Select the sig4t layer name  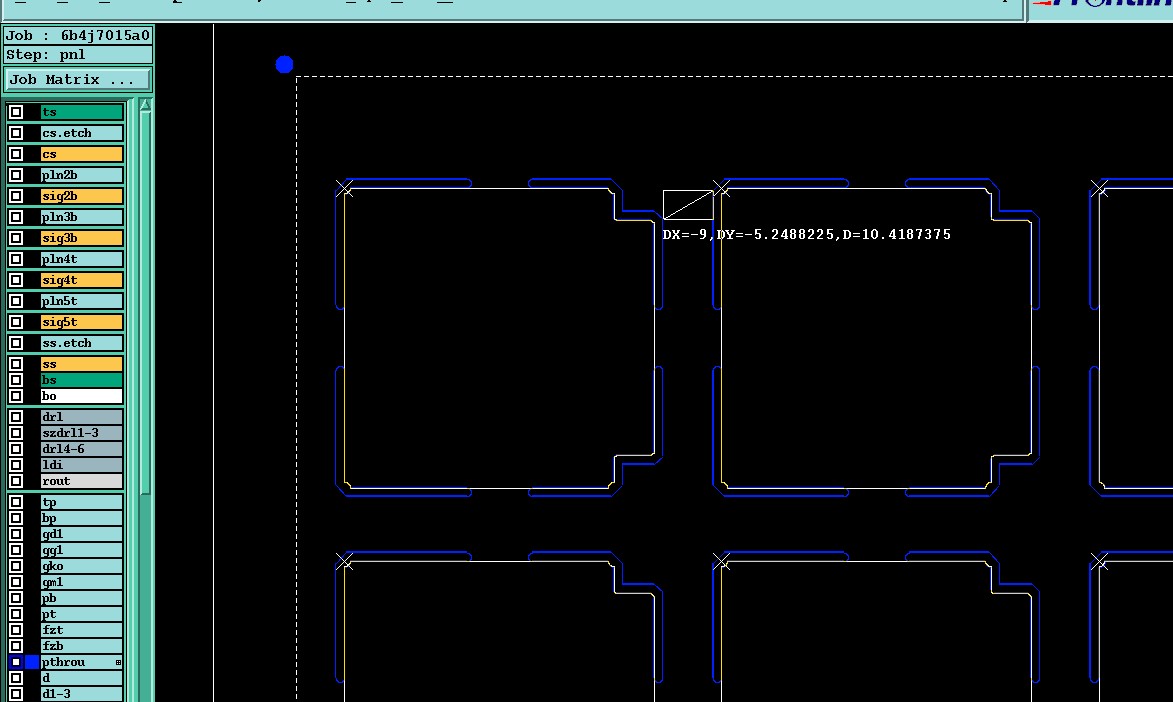point(82,280)
